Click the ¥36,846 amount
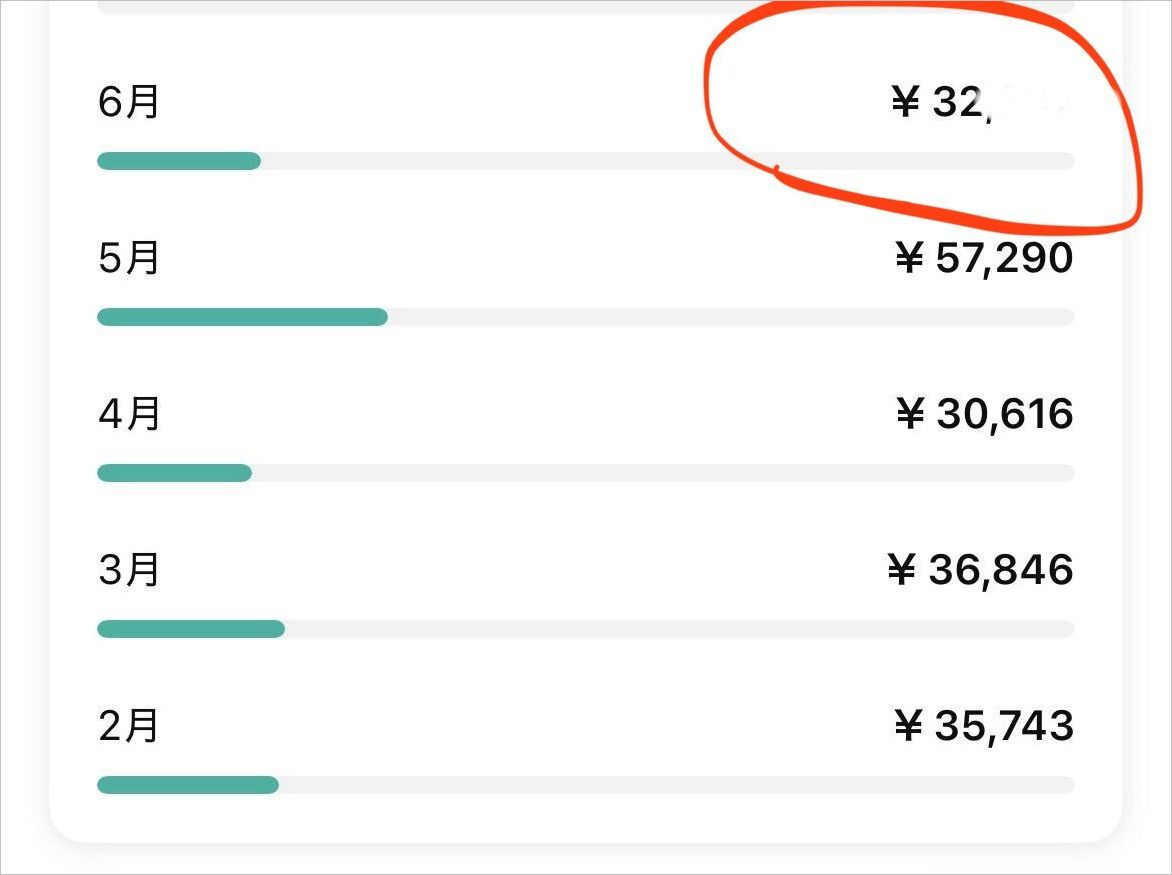The height and width of the screenshot is (875, 1172). [980, 570]
